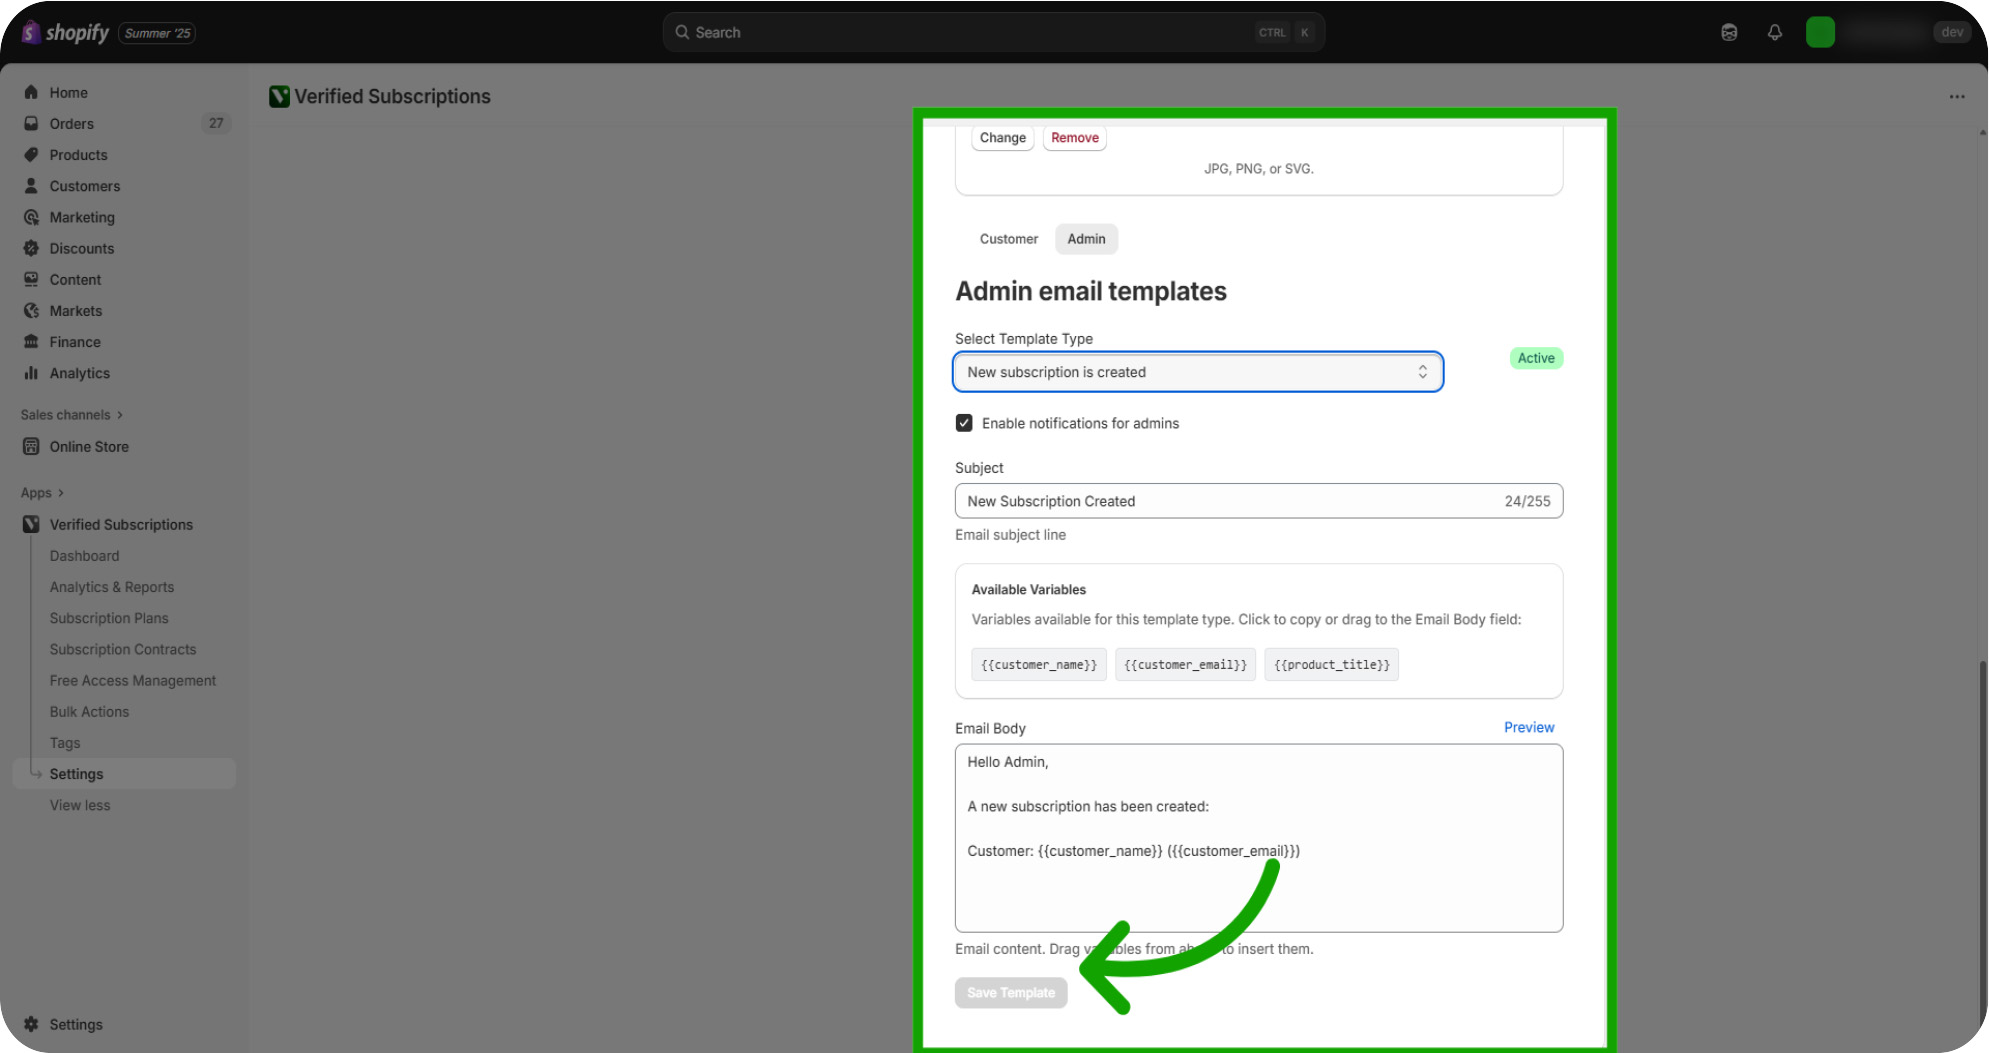Click the Customers person icon
Image resolution: width=1989 pixels, height=1053 pixels.
tap(31, 185)
